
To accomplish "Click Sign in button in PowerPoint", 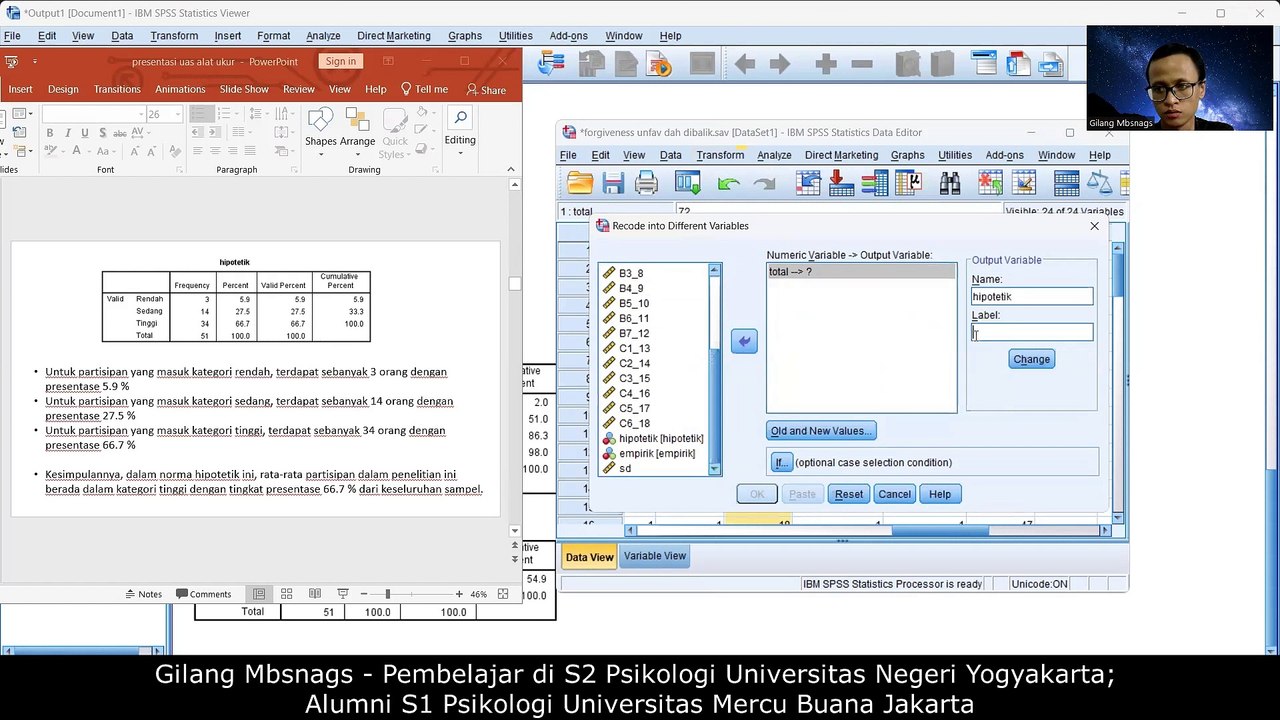I will (x=340, y=61).
